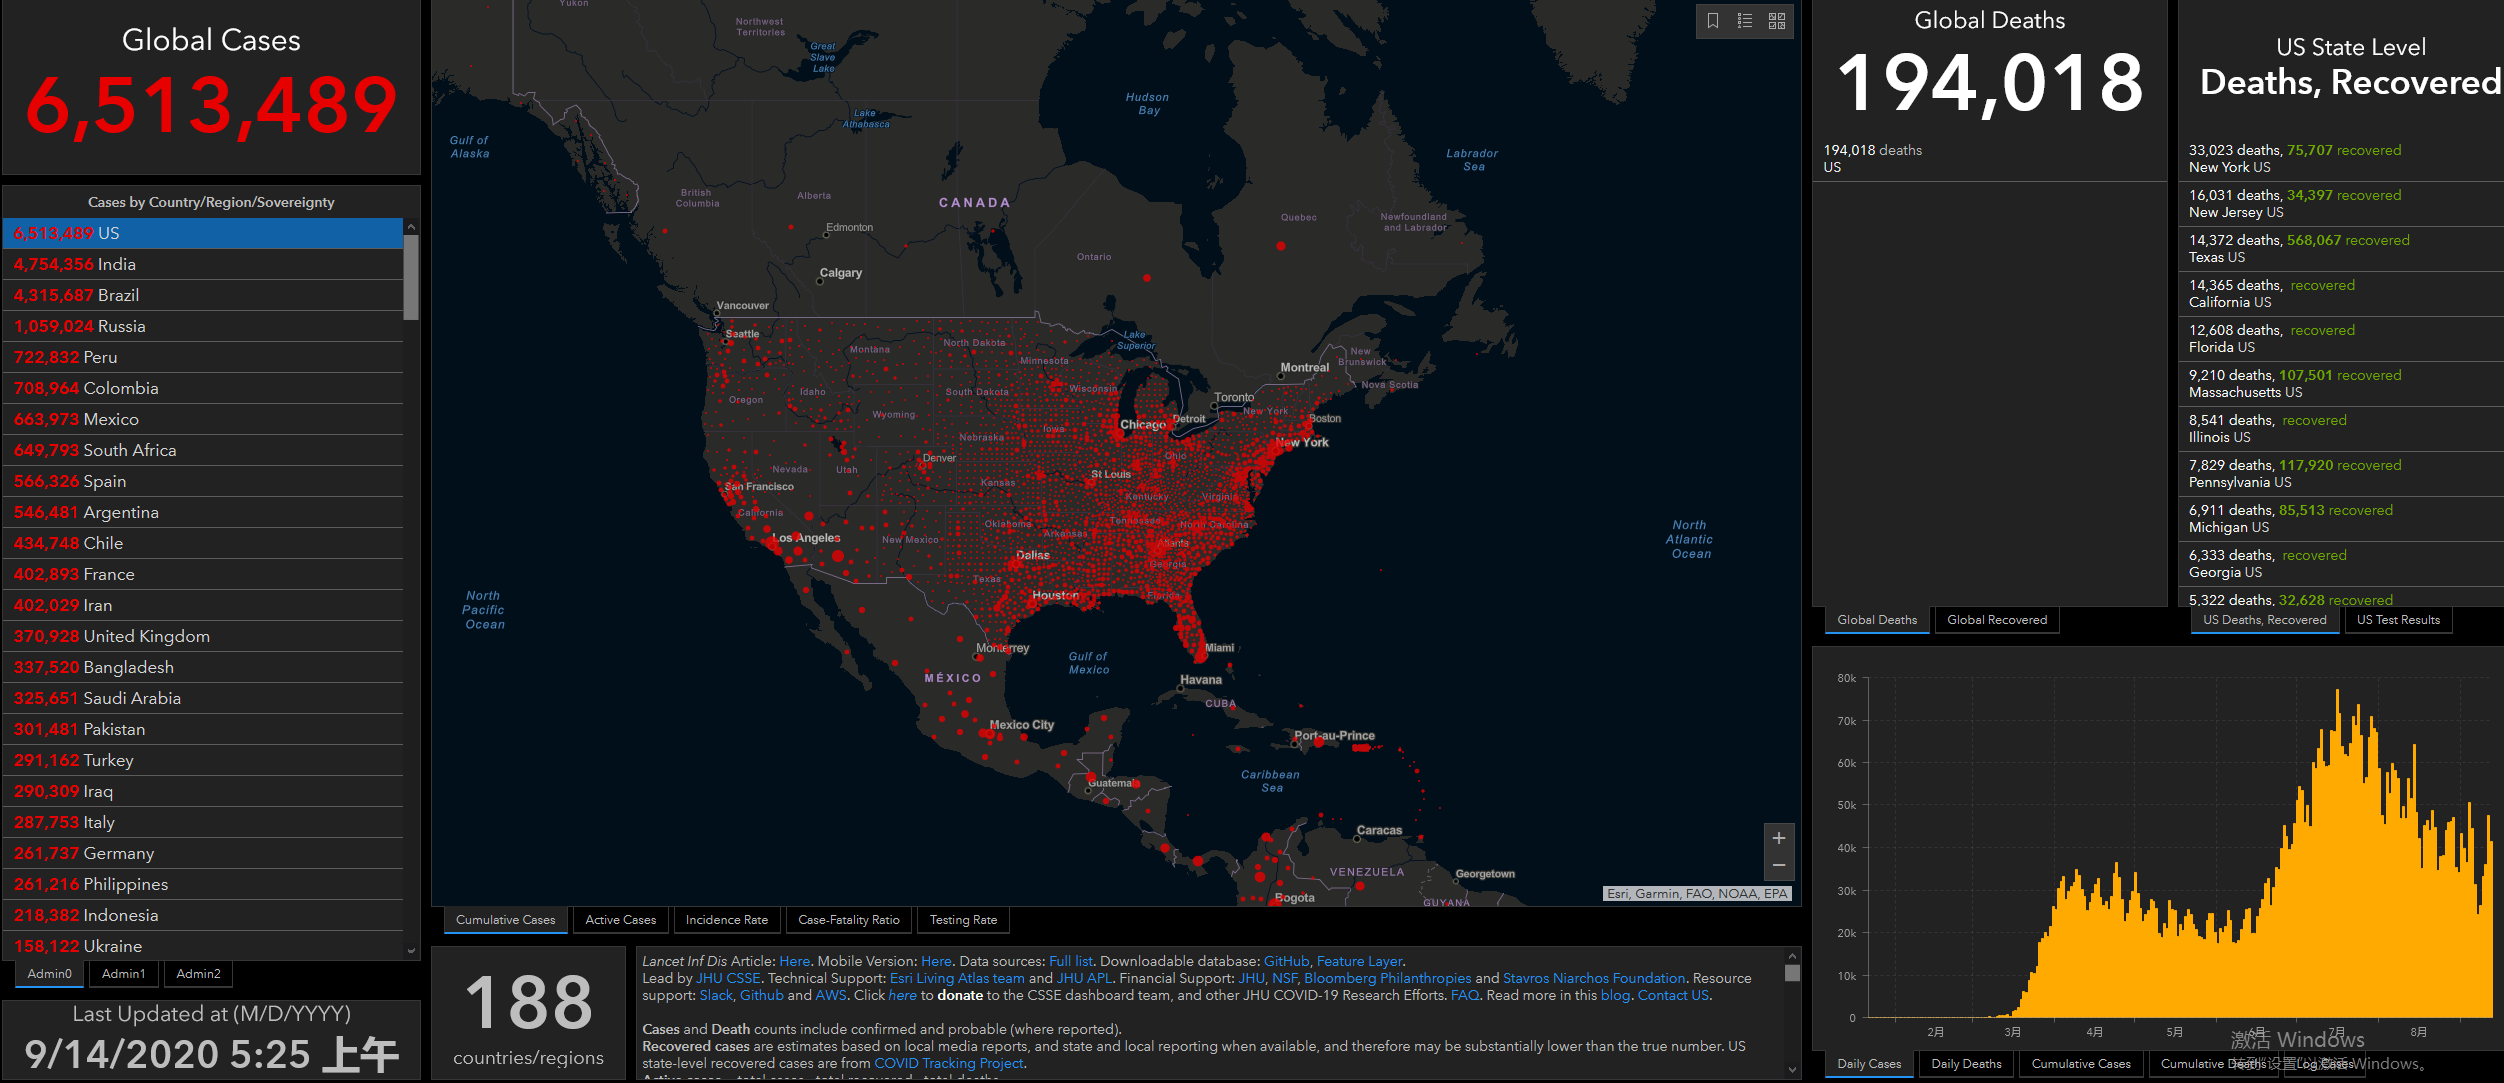This screenshot has height=1083, width=2504.
Task: Zoom in with the plus button
Action: (x=1779, y=838)
